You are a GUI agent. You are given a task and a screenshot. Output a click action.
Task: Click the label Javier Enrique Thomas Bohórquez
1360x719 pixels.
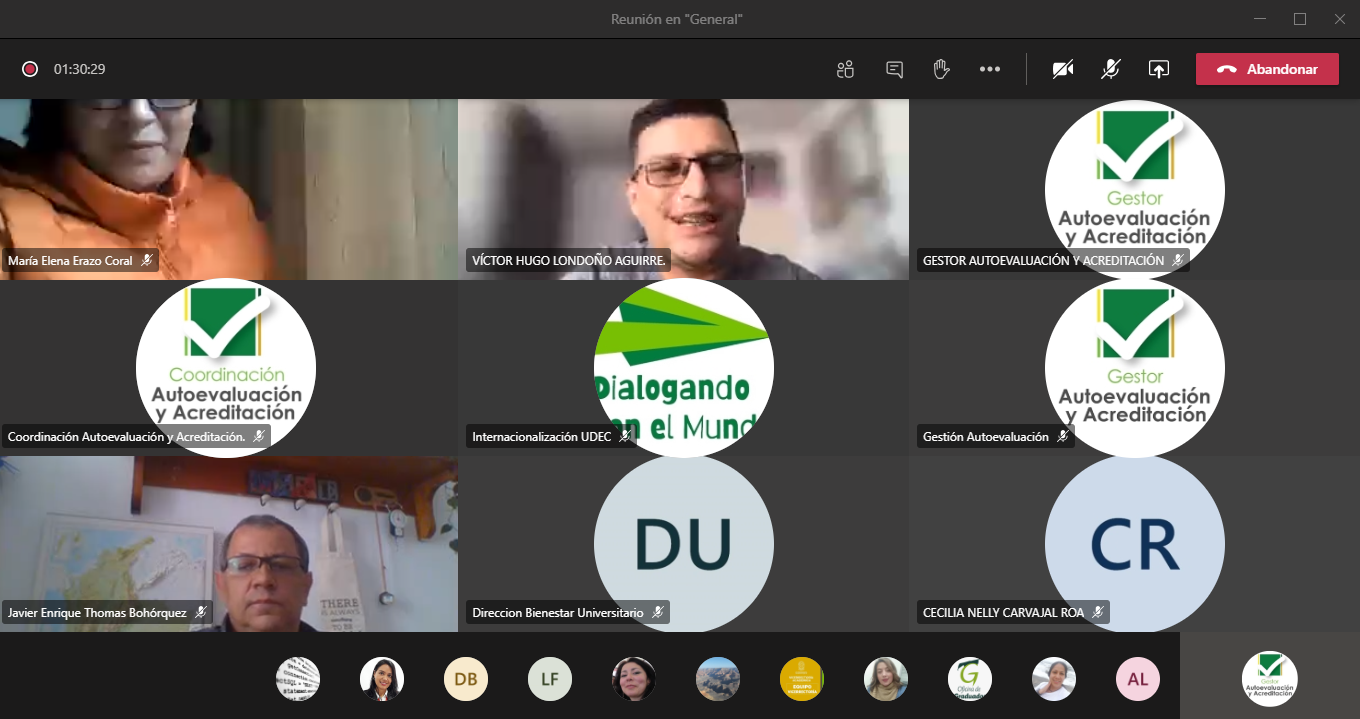coord(97,613)
